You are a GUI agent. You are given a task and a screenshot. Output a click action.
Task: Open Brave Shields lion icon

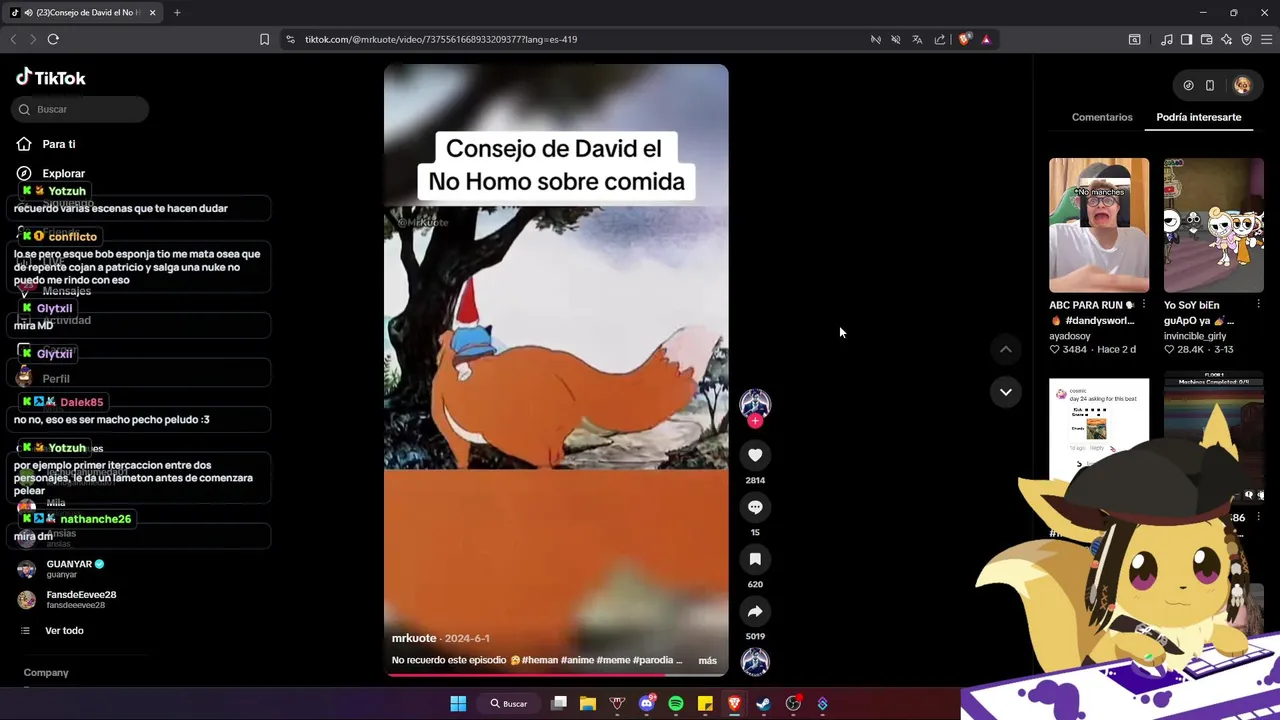pos(964,39)
